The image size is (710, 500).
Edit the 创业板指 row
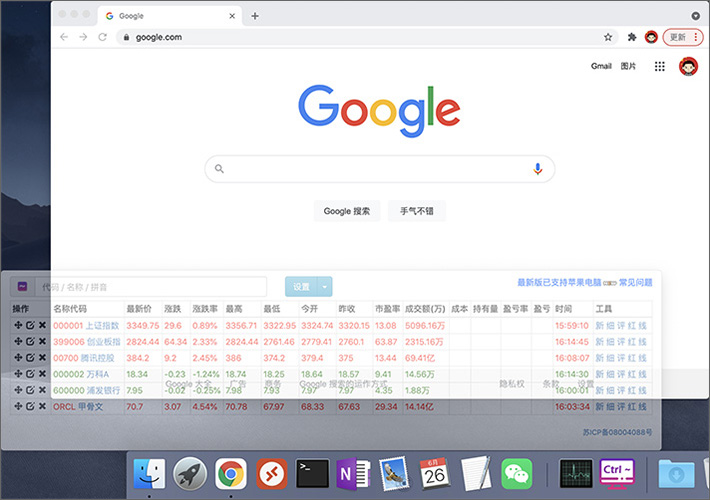[x=30, y=341]
